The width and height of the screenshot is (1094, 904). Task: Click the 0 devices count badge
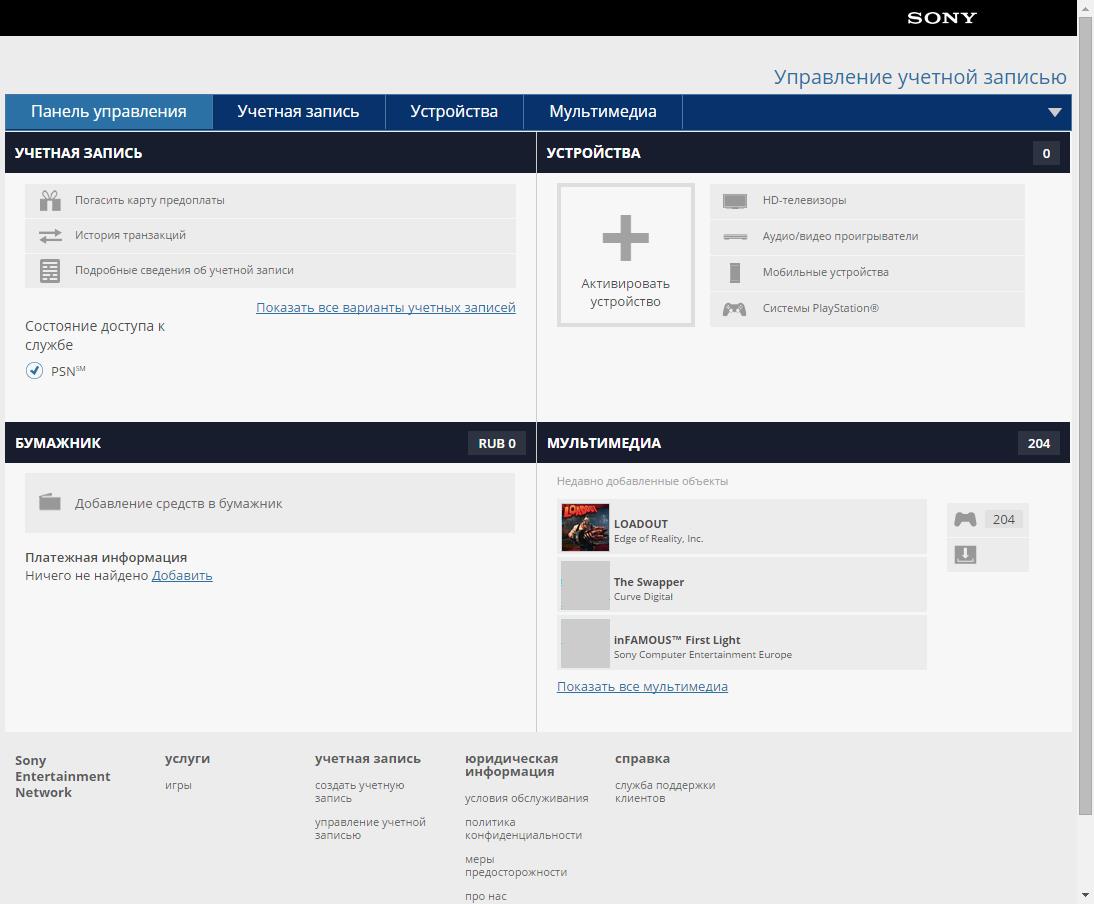coord(1046,153)
